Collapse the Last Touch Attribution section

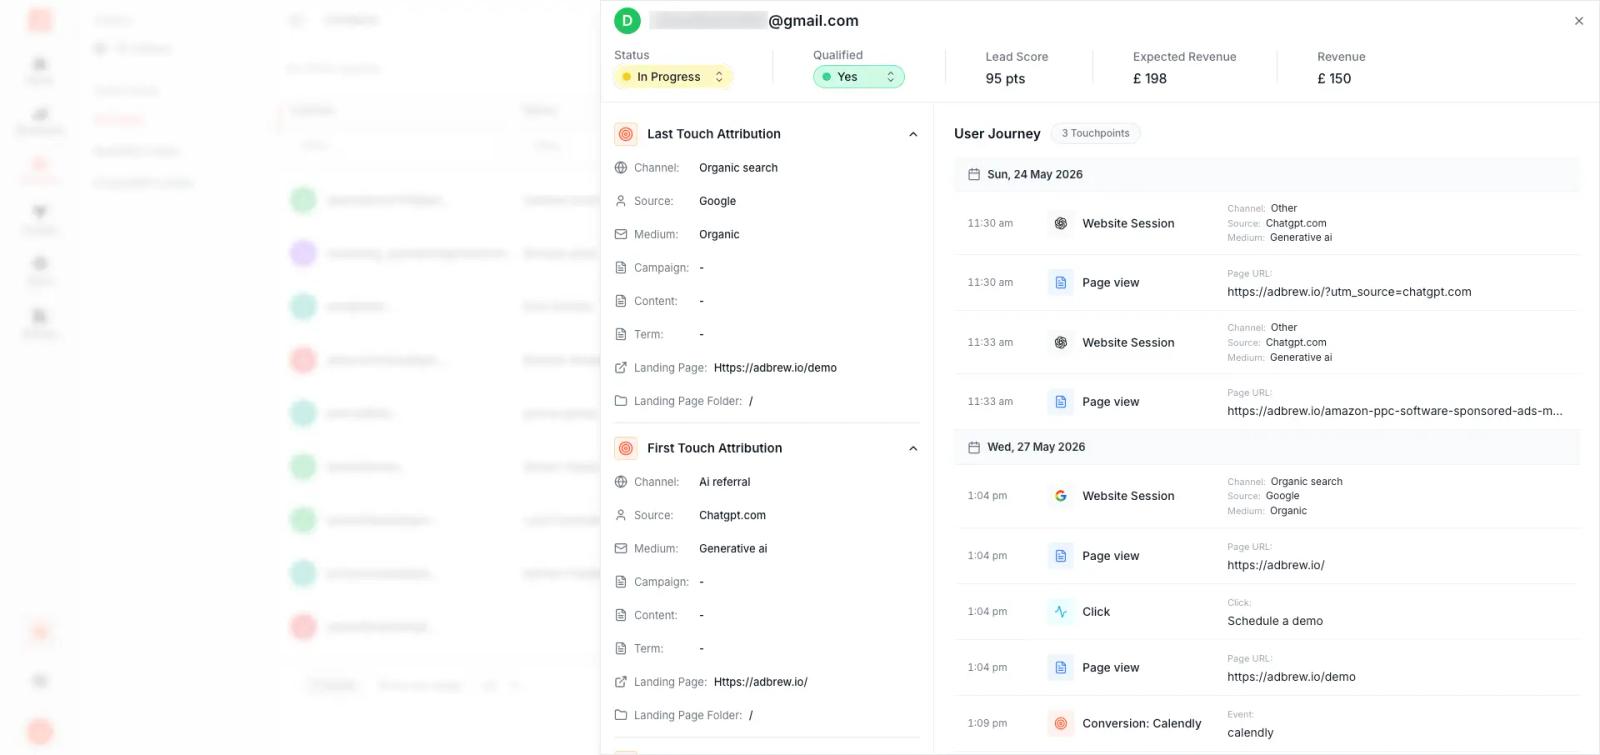(x=913, y=134)
